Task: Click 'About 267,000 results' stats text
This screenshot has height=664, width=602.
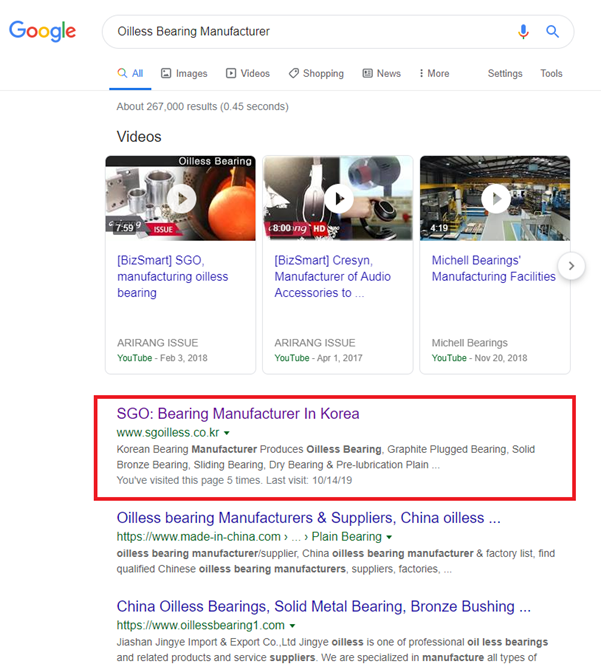Action: coord(202,106)
